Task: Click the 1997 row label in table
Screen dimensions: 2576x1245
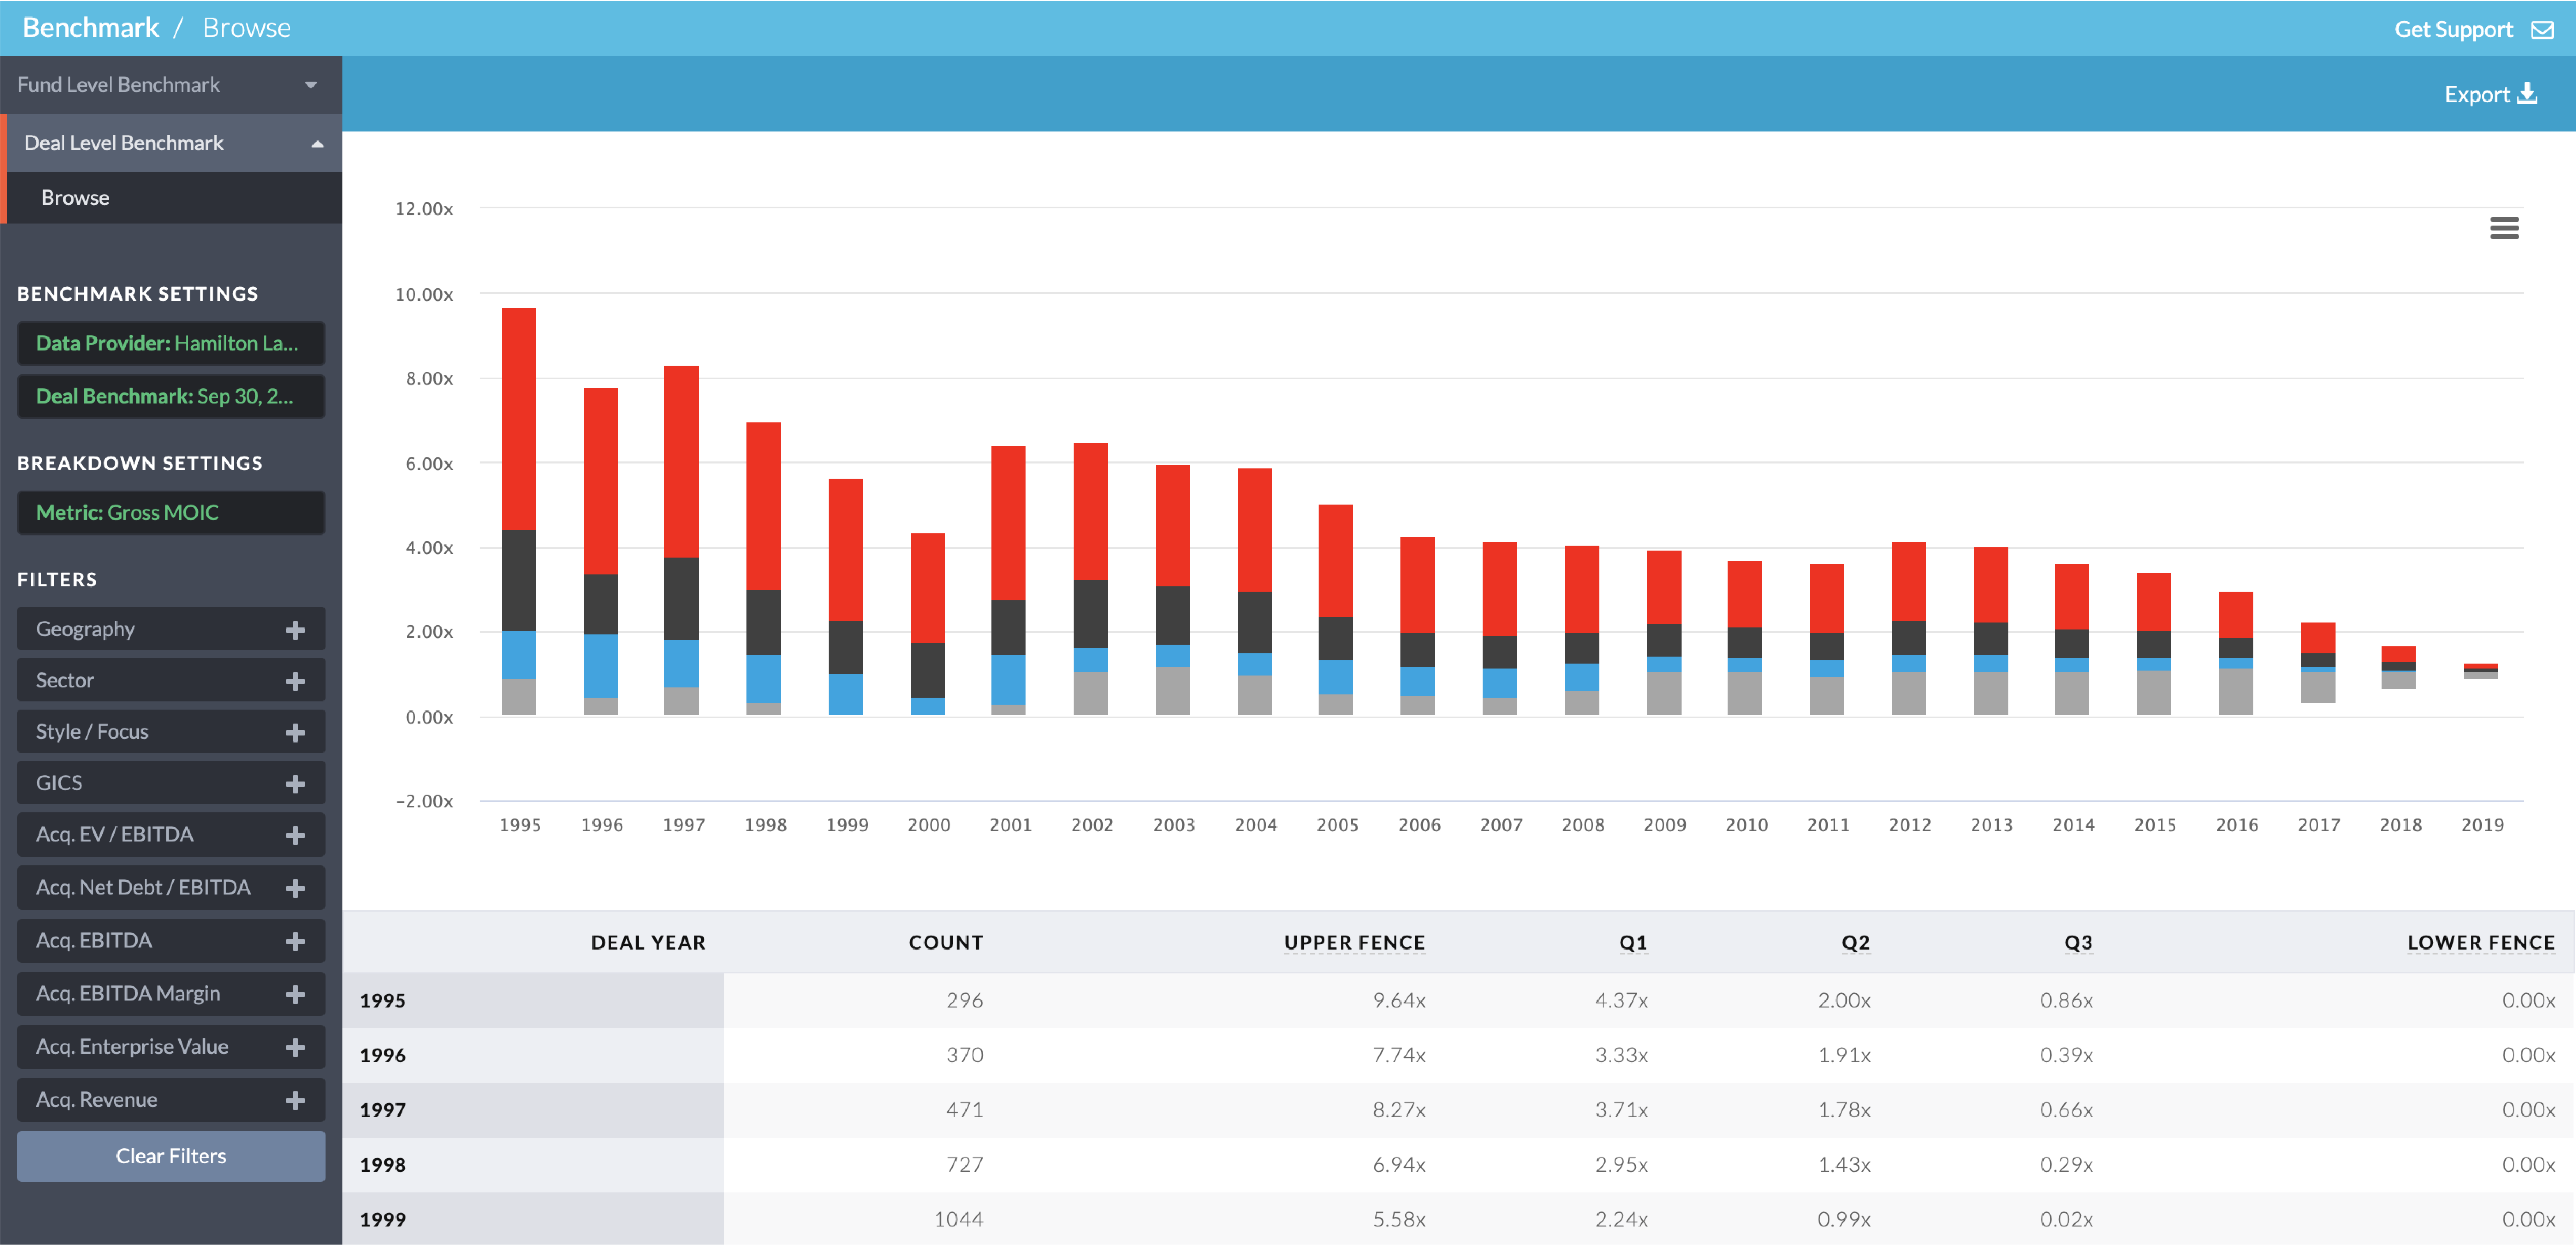Action: 383,1110
